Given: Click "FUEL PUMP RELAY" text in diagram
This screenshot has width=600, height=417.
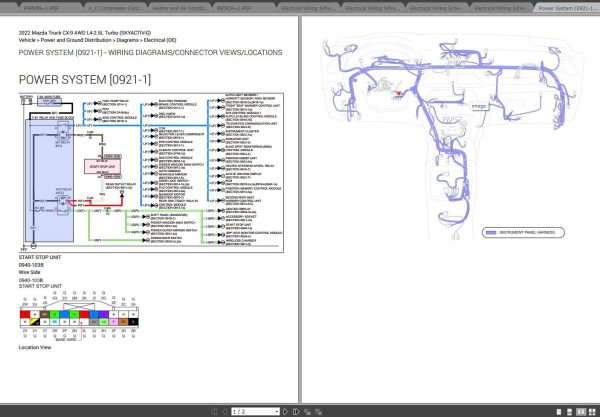Looking at the screenshot, I should tap(115, 101).
